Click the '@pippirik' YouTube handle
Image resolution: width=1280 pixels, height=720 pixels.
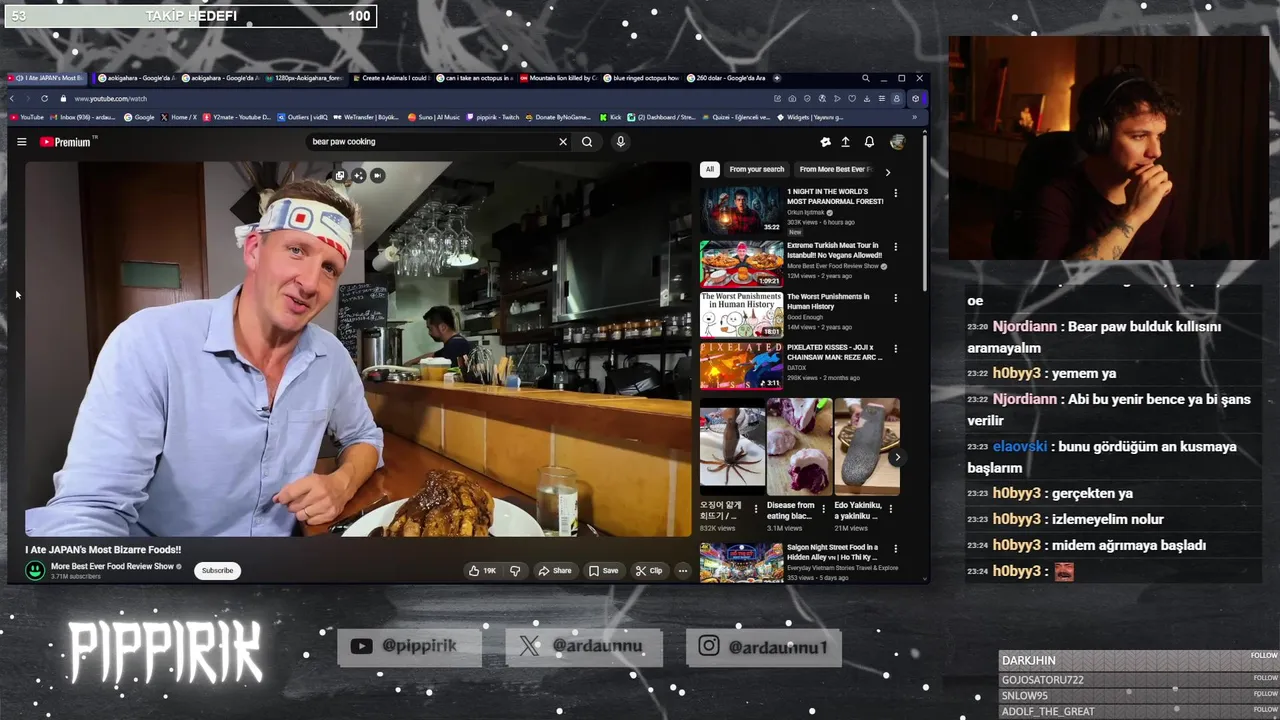tap(419, 646)
